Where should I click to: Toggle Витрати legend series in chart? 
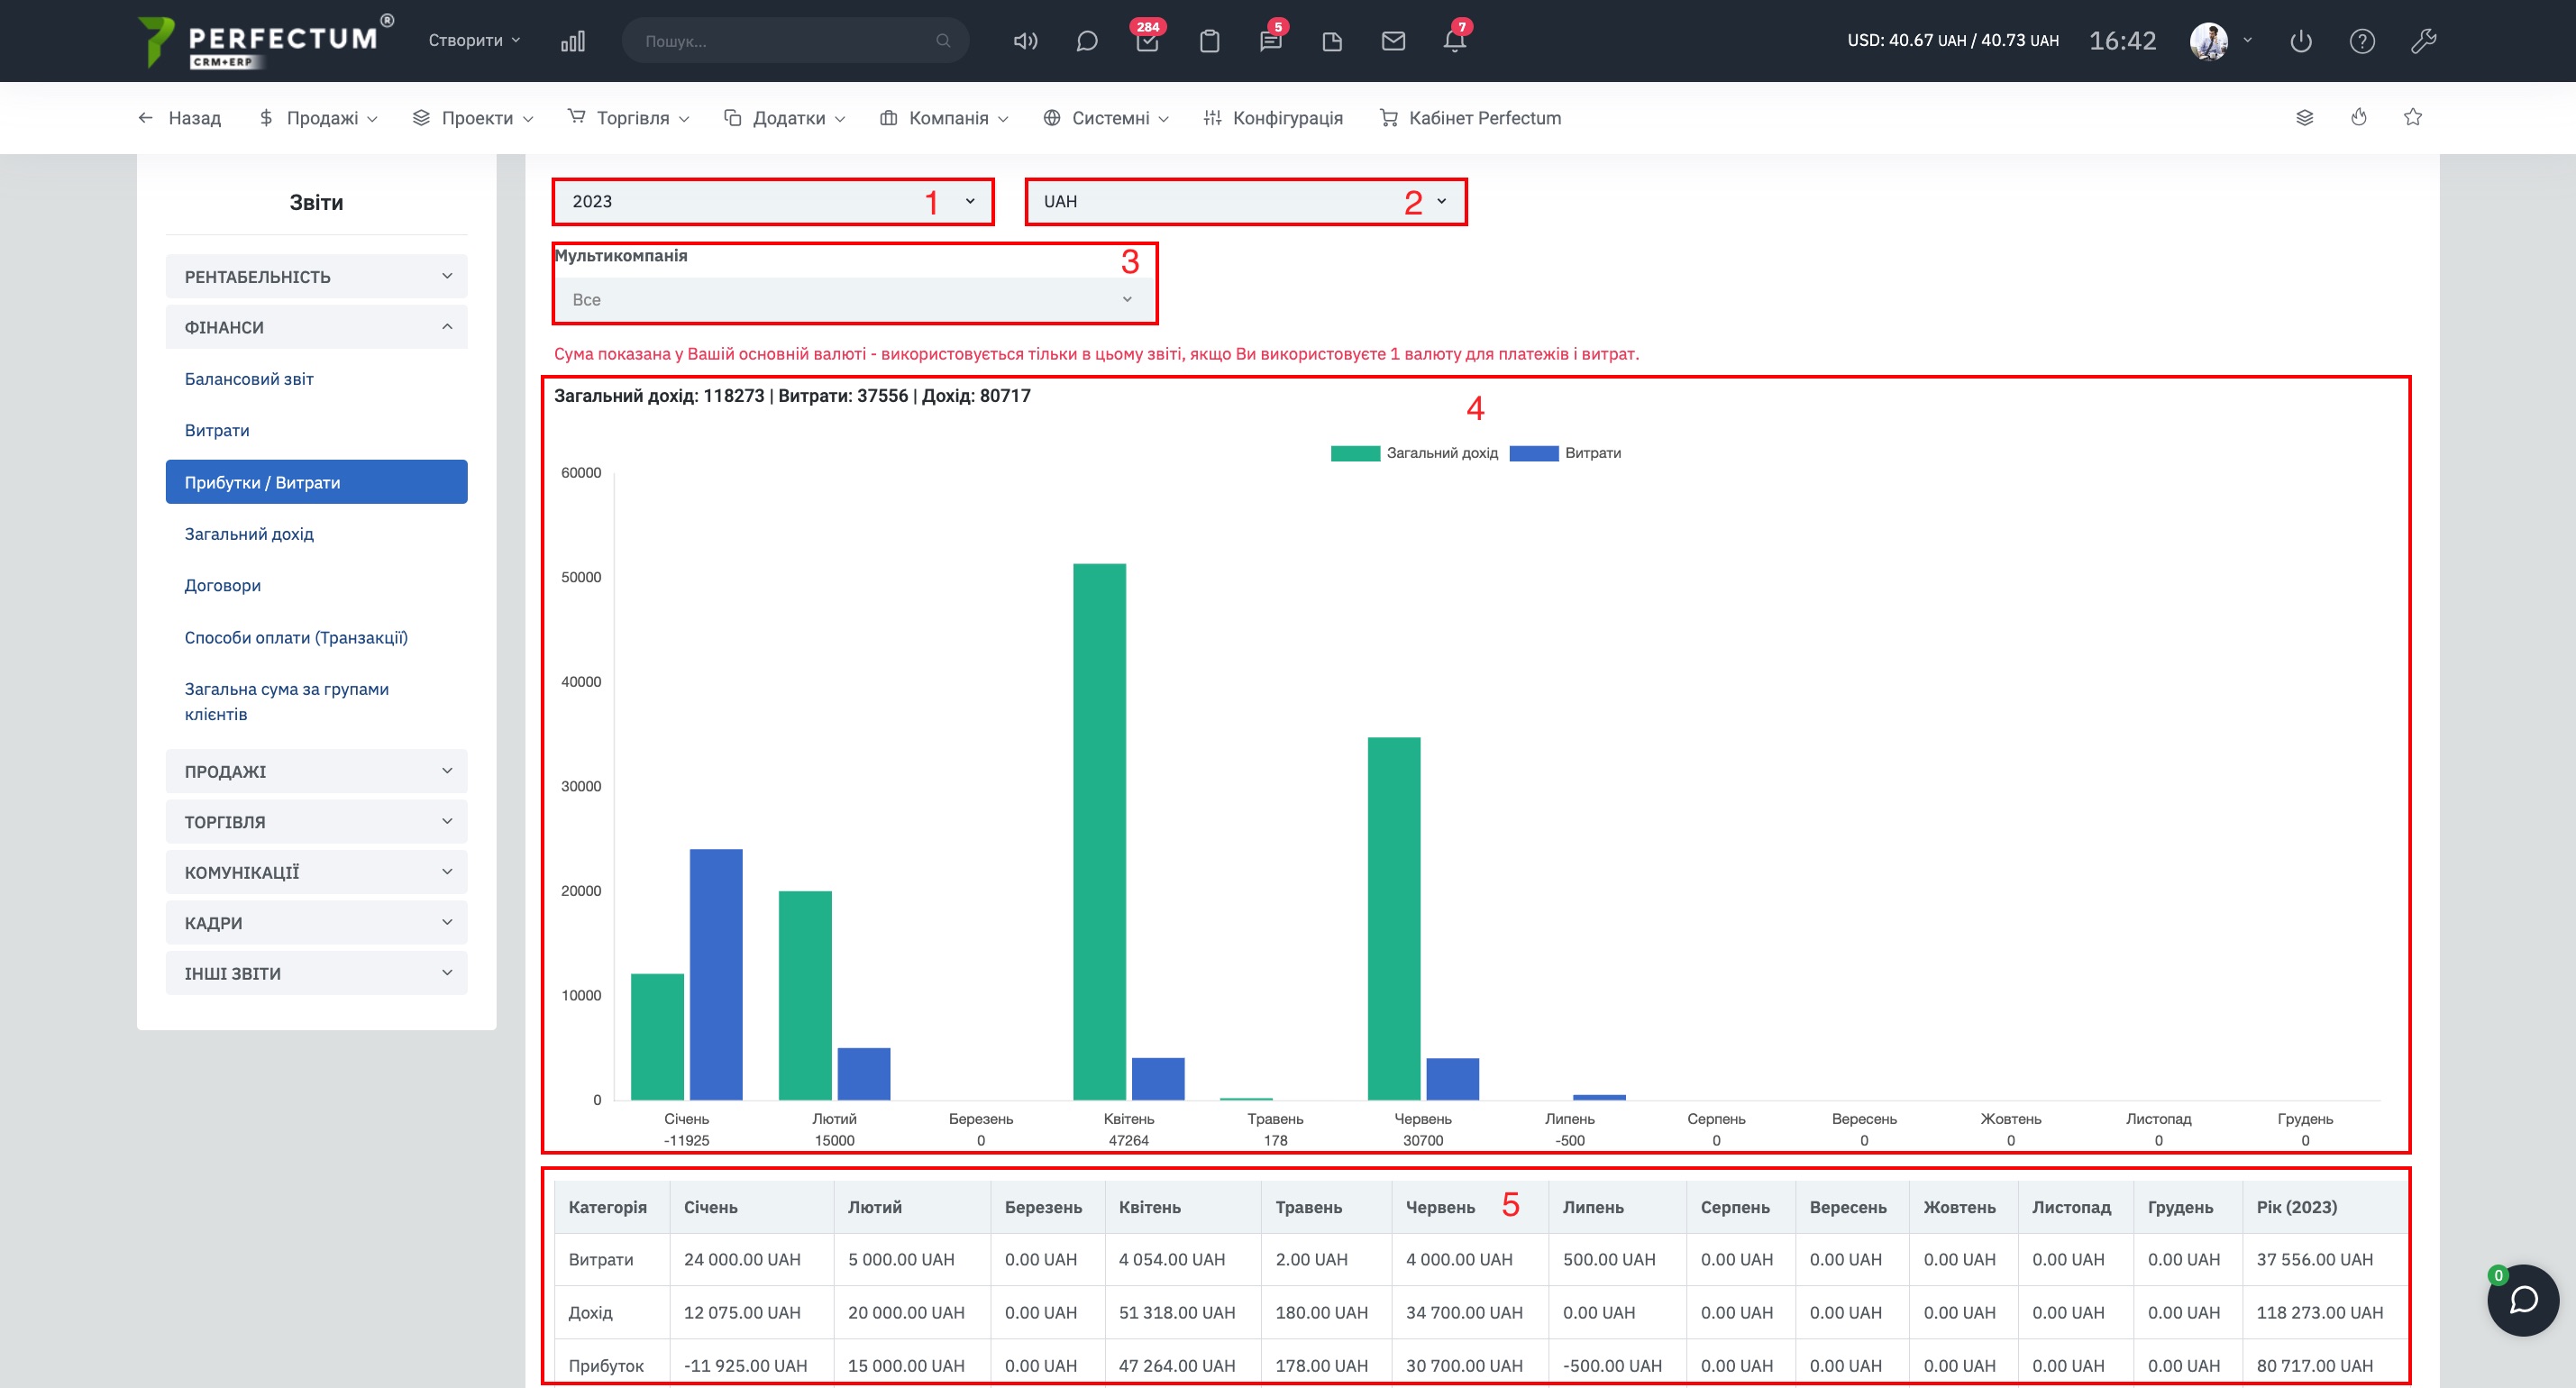(x=1566, y=453)
